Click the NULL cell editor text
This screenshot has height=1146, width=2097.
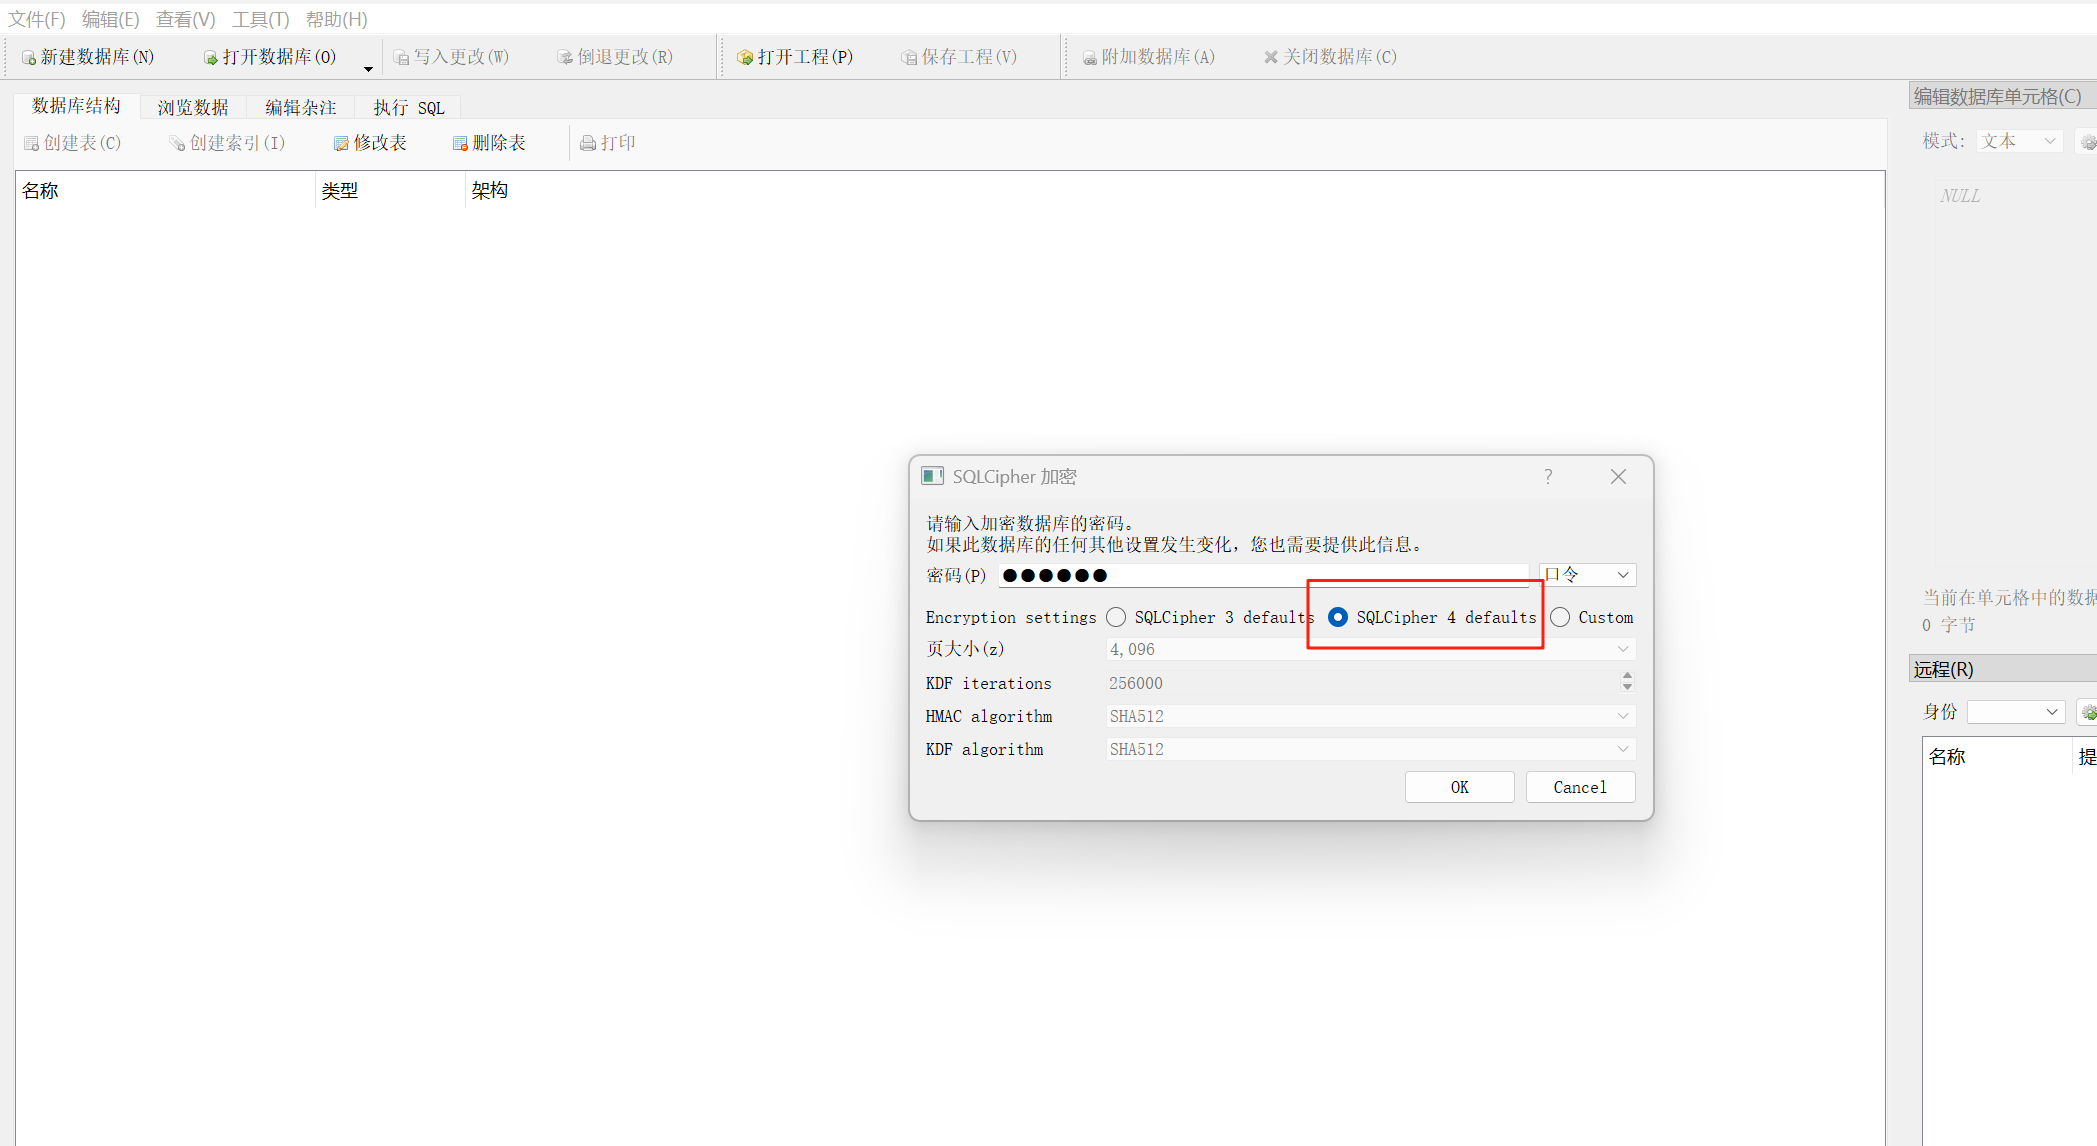(1960, 196)
